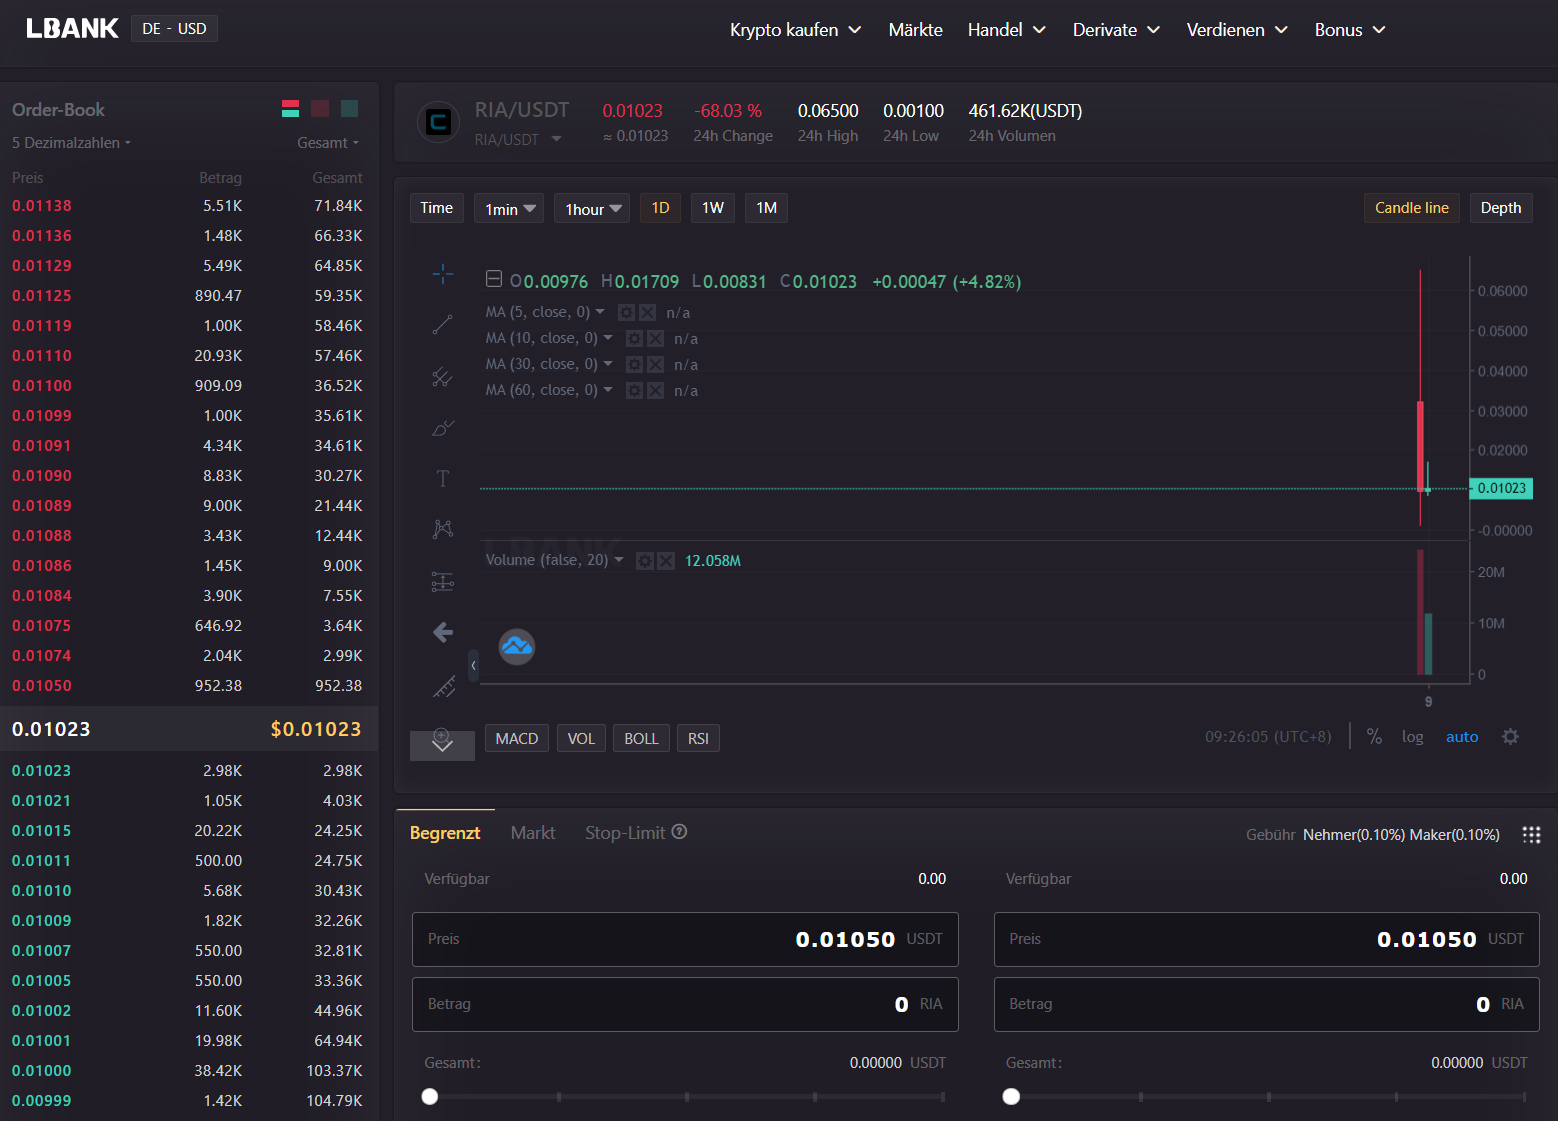This screenshot has height=1121, width=1558.
Task: Switch to the Stop-Limit order tab
Action: (625, 833)
